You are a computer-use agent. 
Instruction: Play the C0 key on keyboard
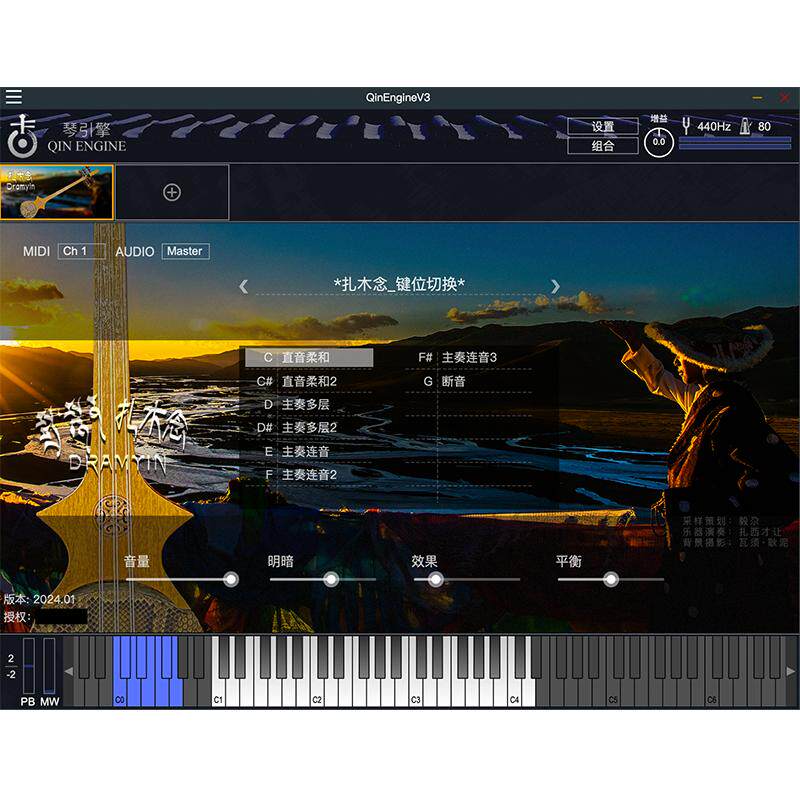pyautogui.click(x=120, y=694)
